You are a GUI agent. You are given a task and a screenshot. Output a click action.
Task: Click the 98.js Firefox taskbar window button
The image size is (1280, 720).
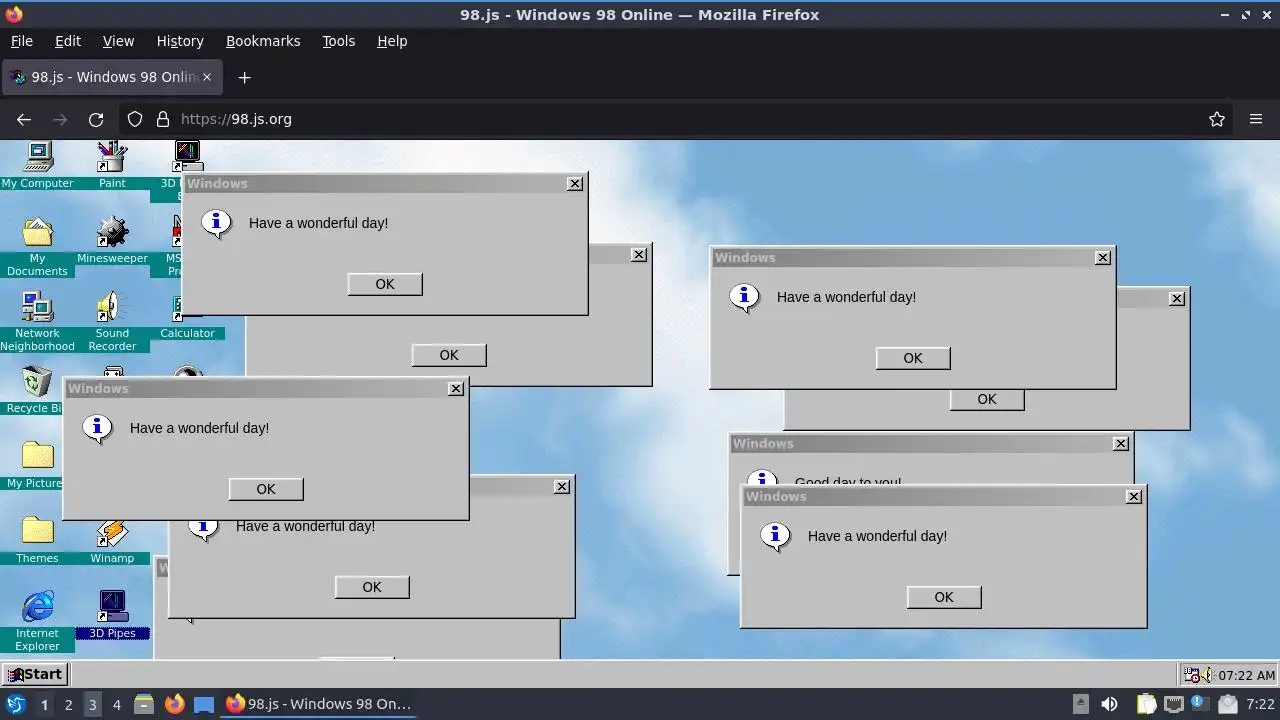tap(320, 704)
